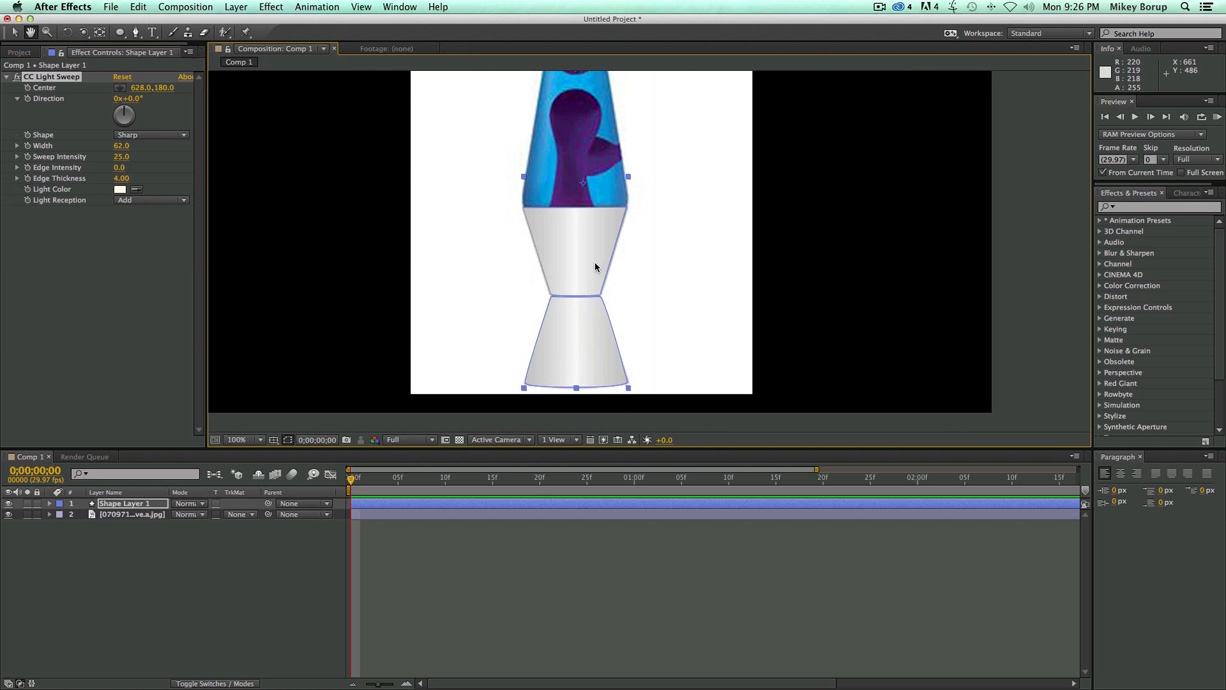
Task: Select the Eraser tool
Action: point(204,31)
